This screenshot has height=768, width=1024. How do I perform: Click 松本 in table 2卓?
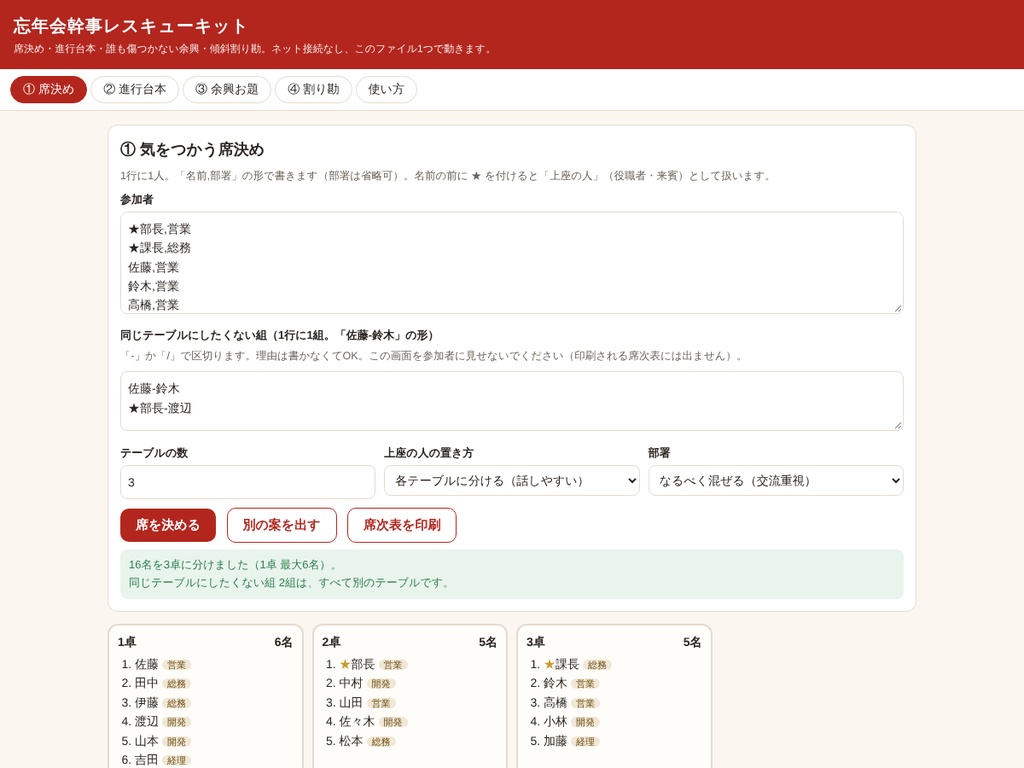(351, 741)
